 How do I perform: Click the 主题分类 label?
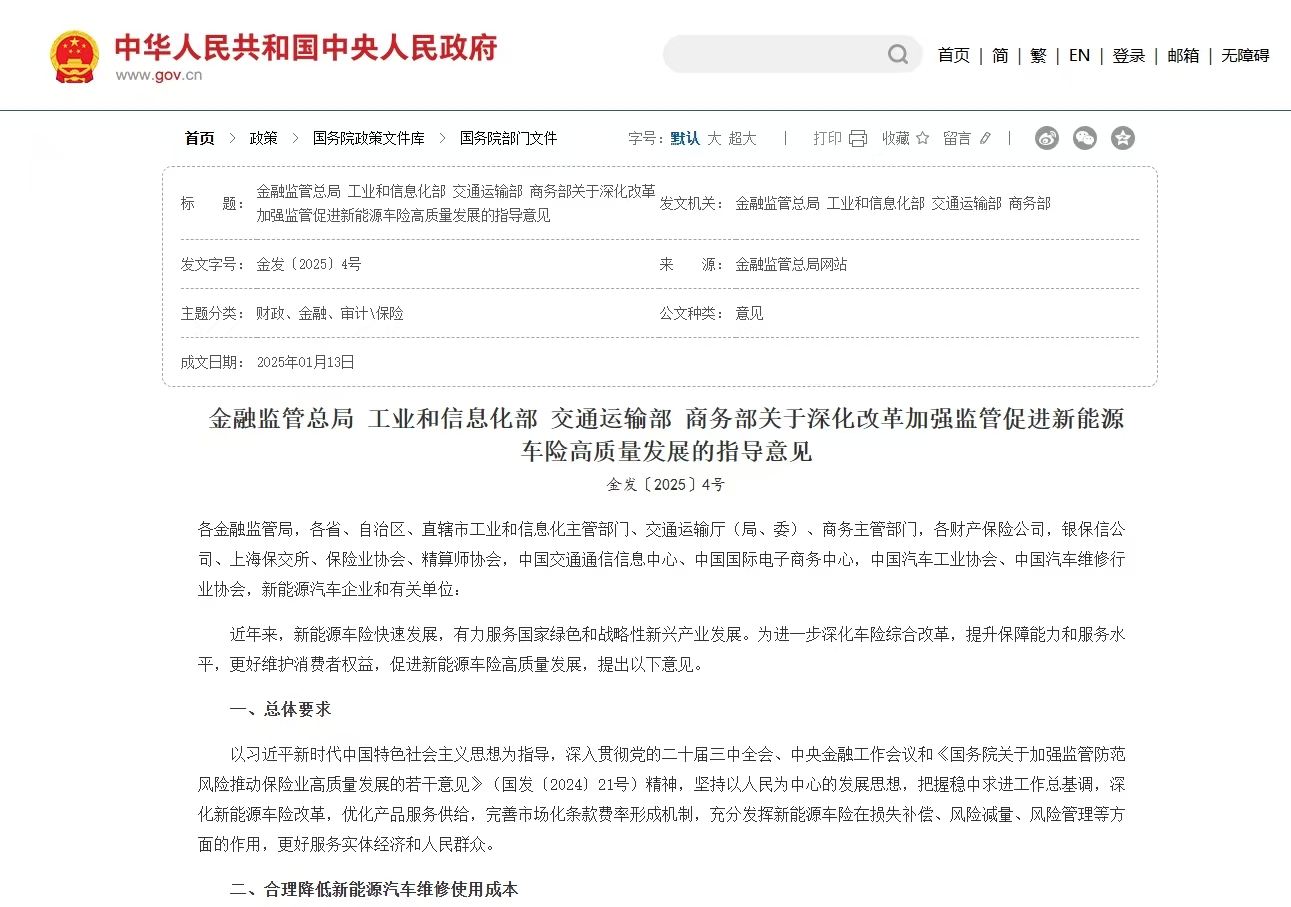click(x=213, y=314)
